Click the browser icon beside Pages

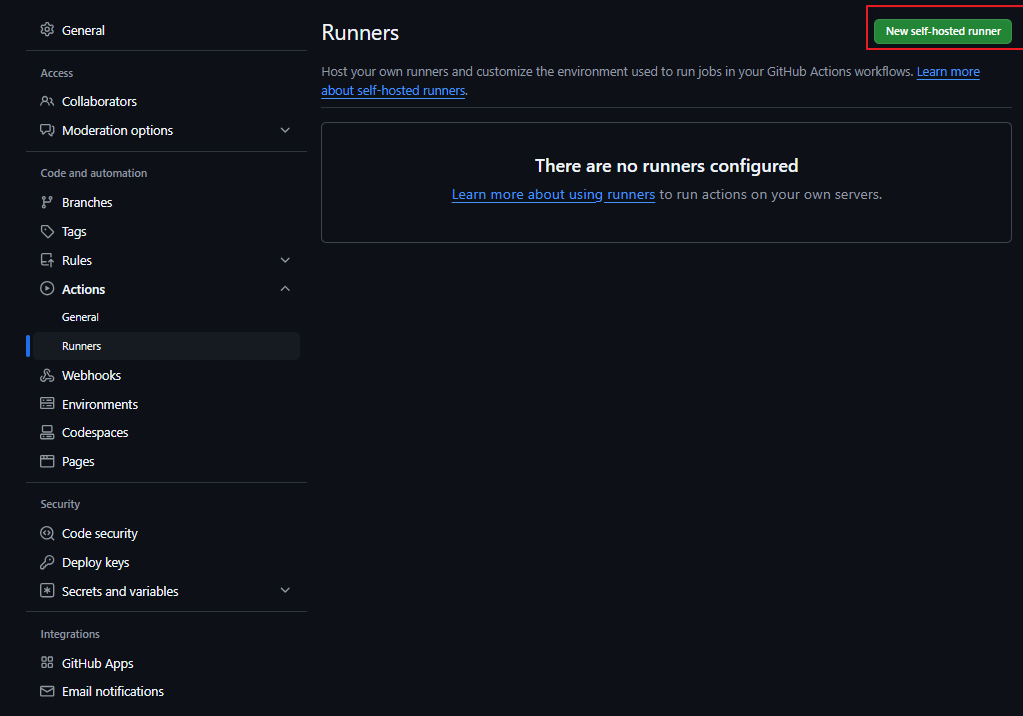pos(47,461)
